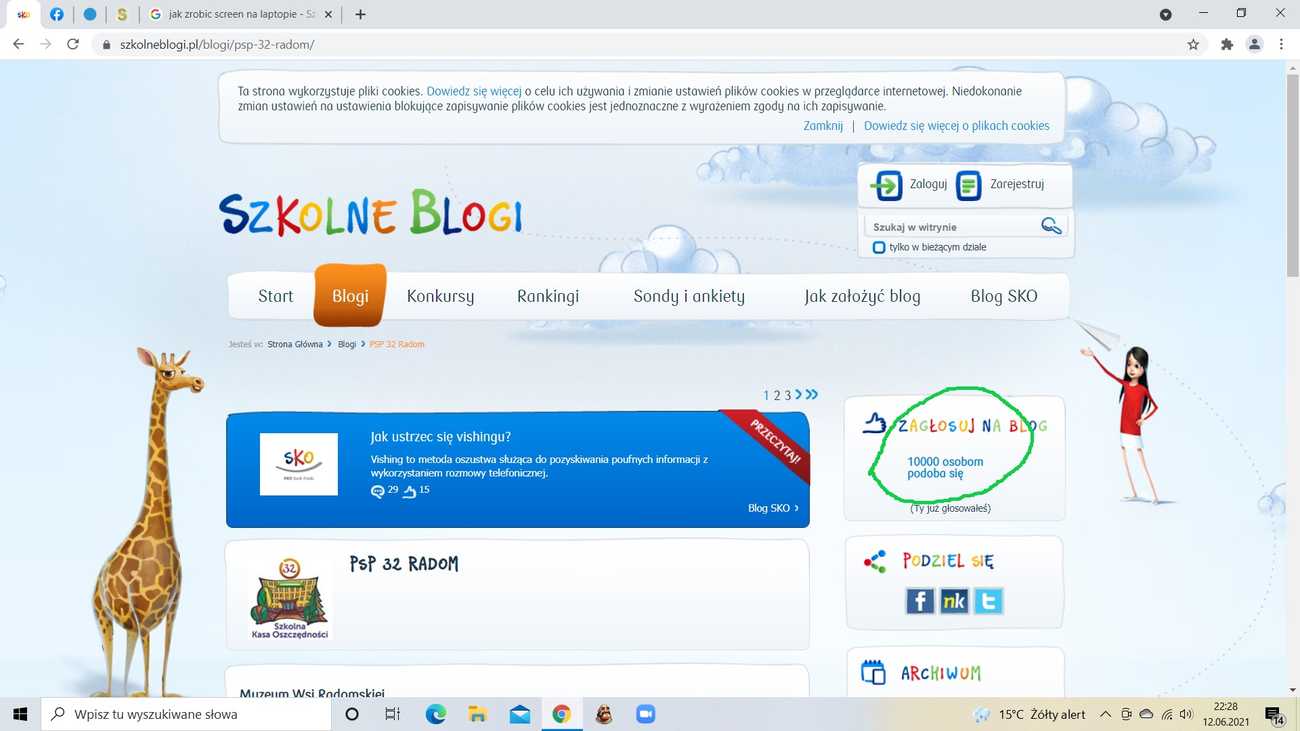This screenshot has width=1300, height=731.
Task: Switch to 'jak zrobic screen' Google tab
Action: (240, 14)
